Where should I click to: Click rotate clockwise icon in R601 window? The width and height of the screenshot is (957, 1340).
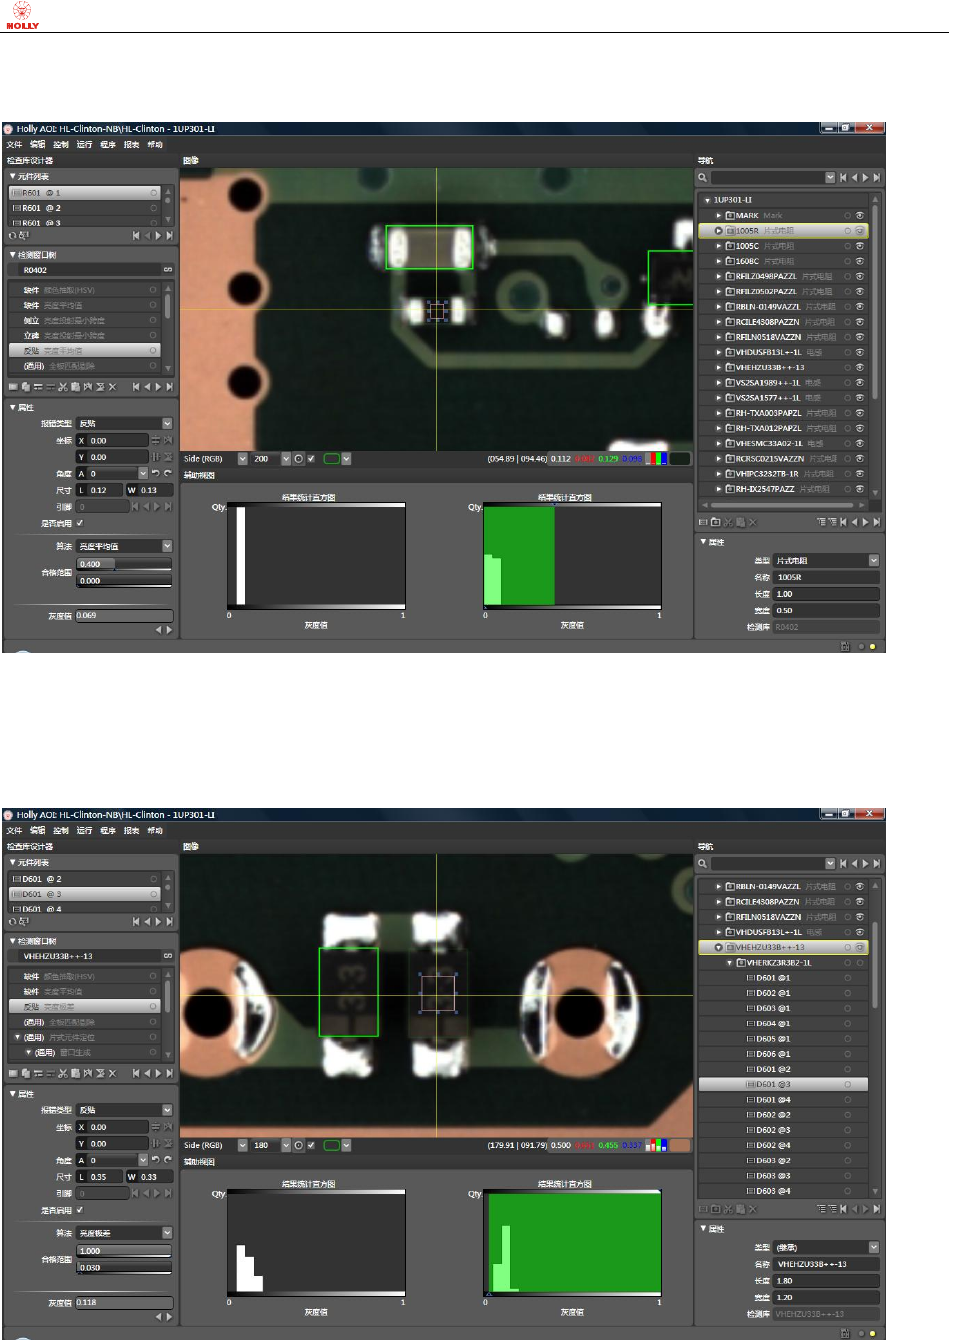pos(167,474)
